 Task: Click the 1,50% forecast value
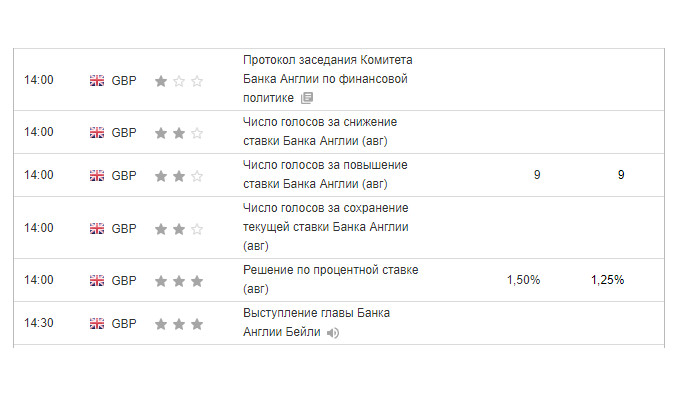523,280
